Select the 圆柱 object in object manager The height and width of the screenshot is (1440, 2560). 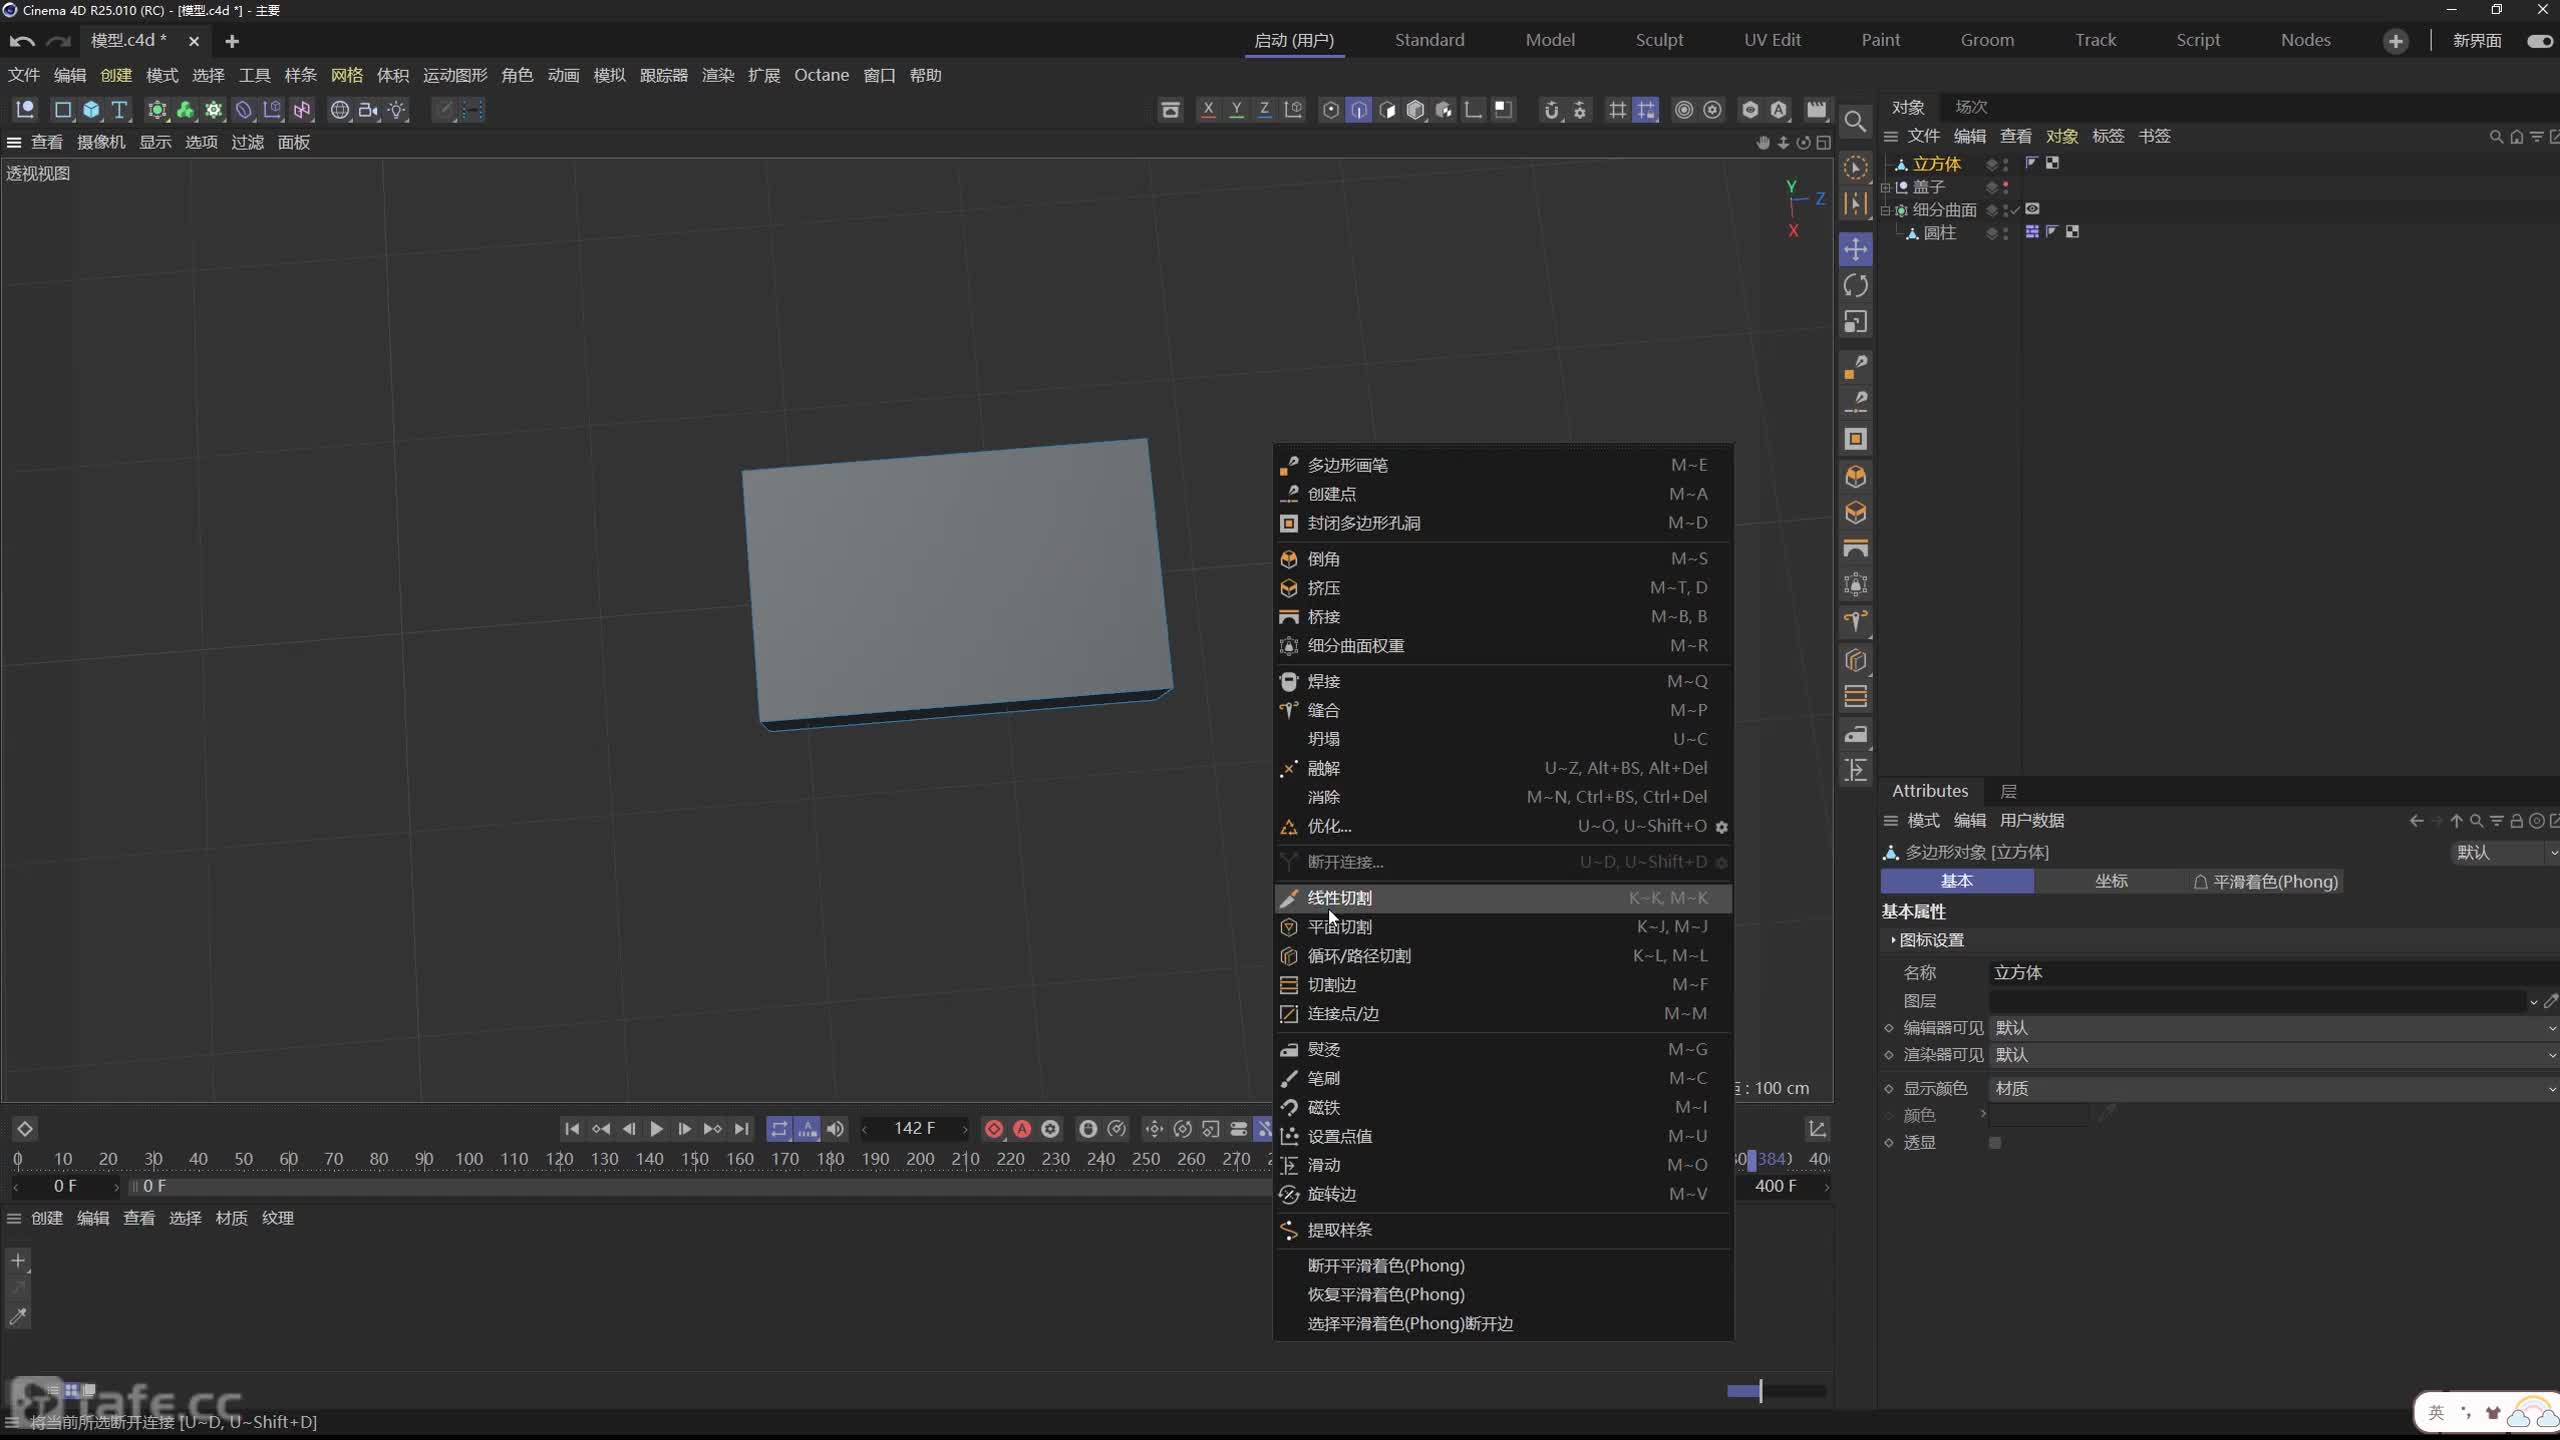[1939, 233]
